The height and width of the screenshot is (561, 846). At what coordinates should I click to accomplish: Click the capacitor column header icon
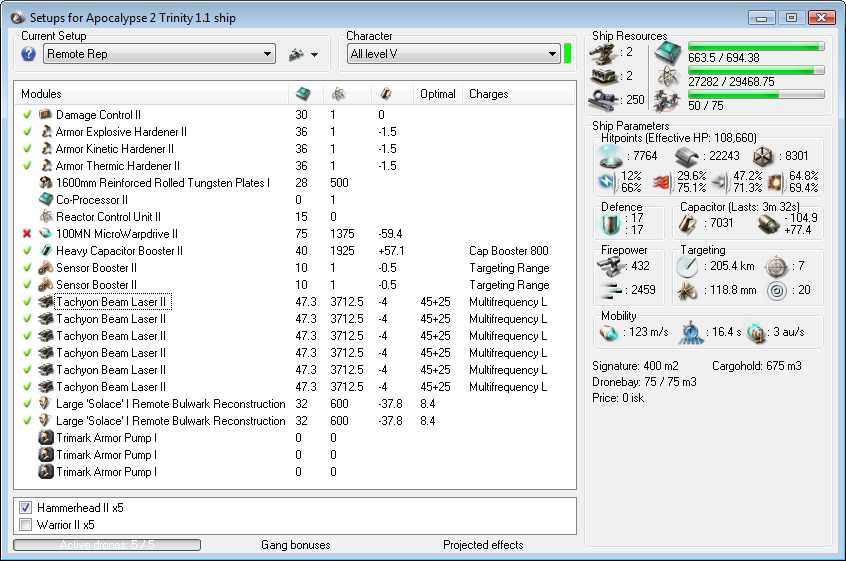click(x=386, y=94)
